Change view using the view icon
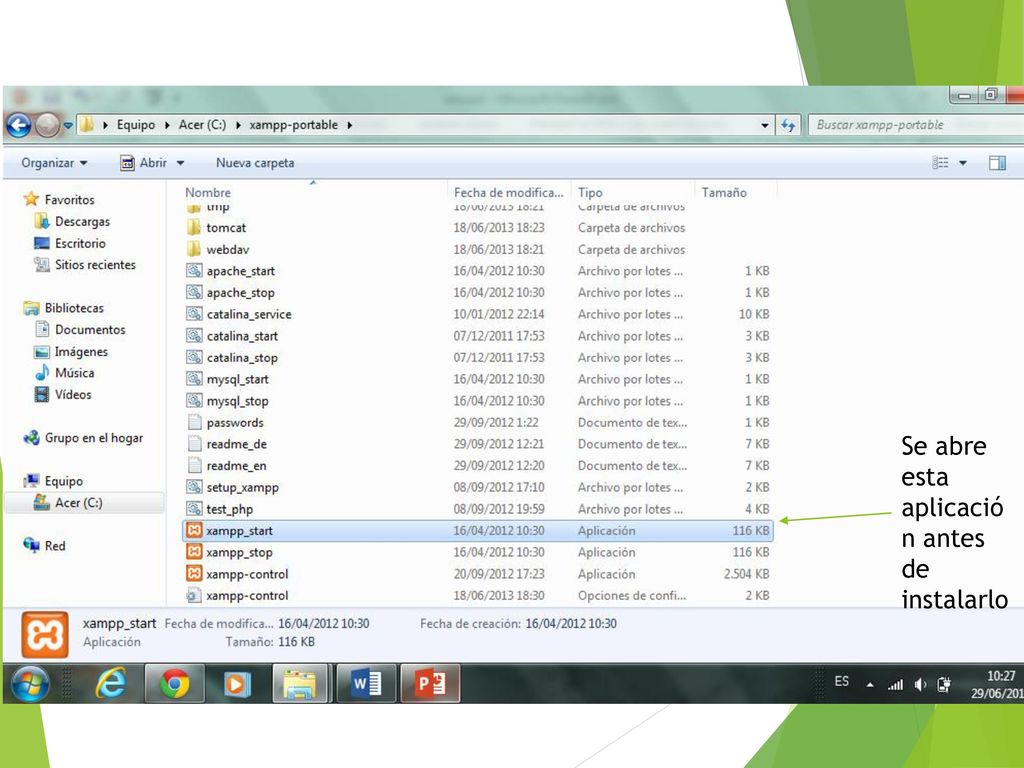Screen dimensions: 1024x768 (940, 163)
